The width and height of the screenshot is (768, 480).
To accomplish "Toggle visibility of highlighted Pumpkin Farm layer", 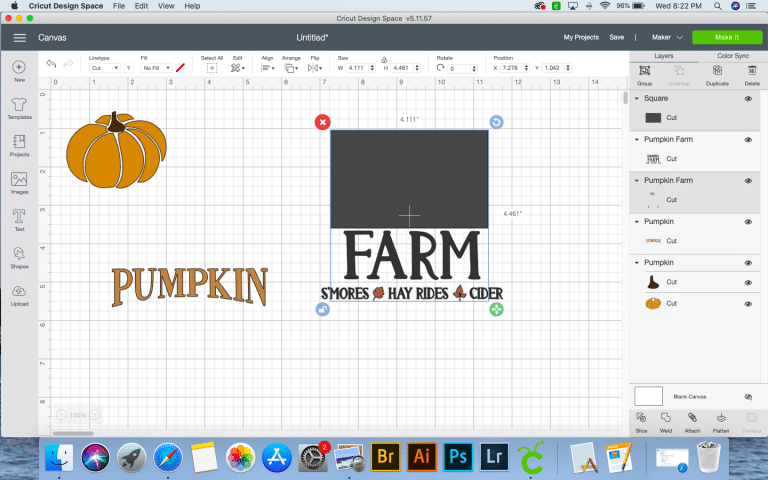I will (748, 181).
